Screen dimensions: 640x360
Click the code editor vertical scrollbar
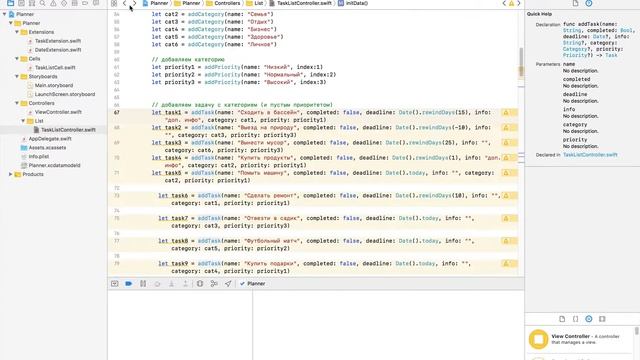(x=521, y=63)
